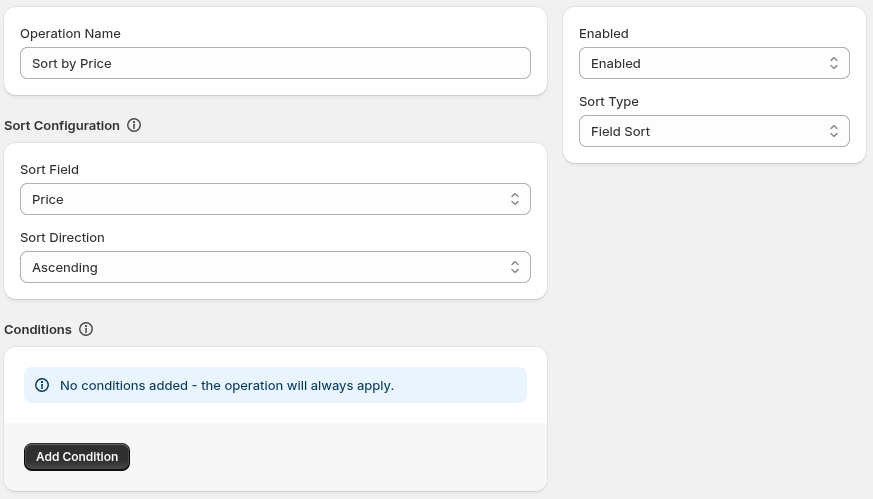Click the 'Sort Field' label
The image size is (873, 499).
(50, 169)
